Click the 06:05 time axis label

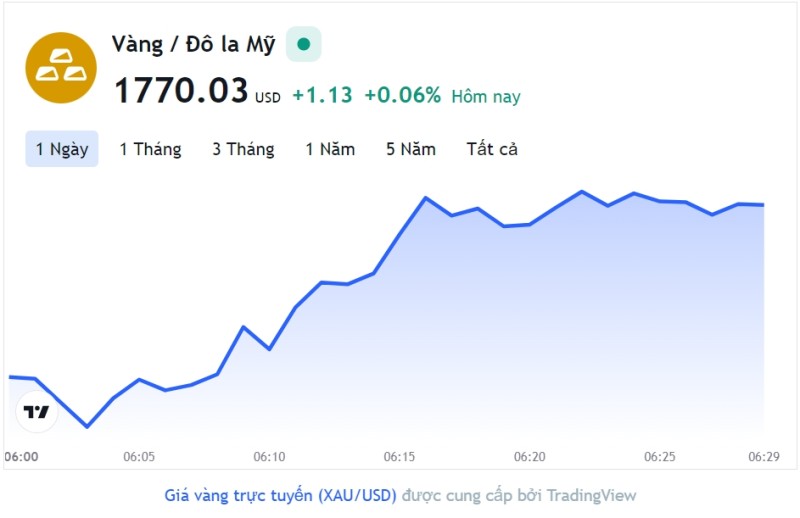139,457
